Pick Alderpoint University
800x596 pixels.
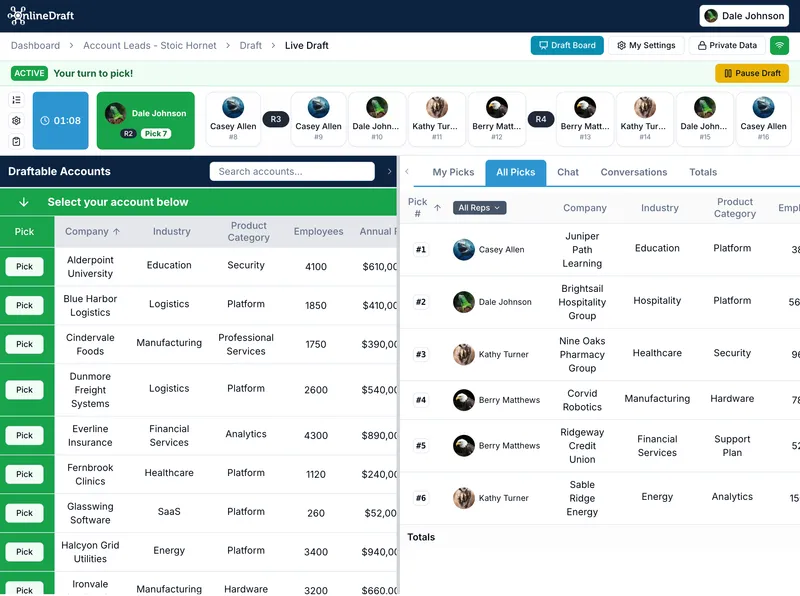(x=24, y=266)
